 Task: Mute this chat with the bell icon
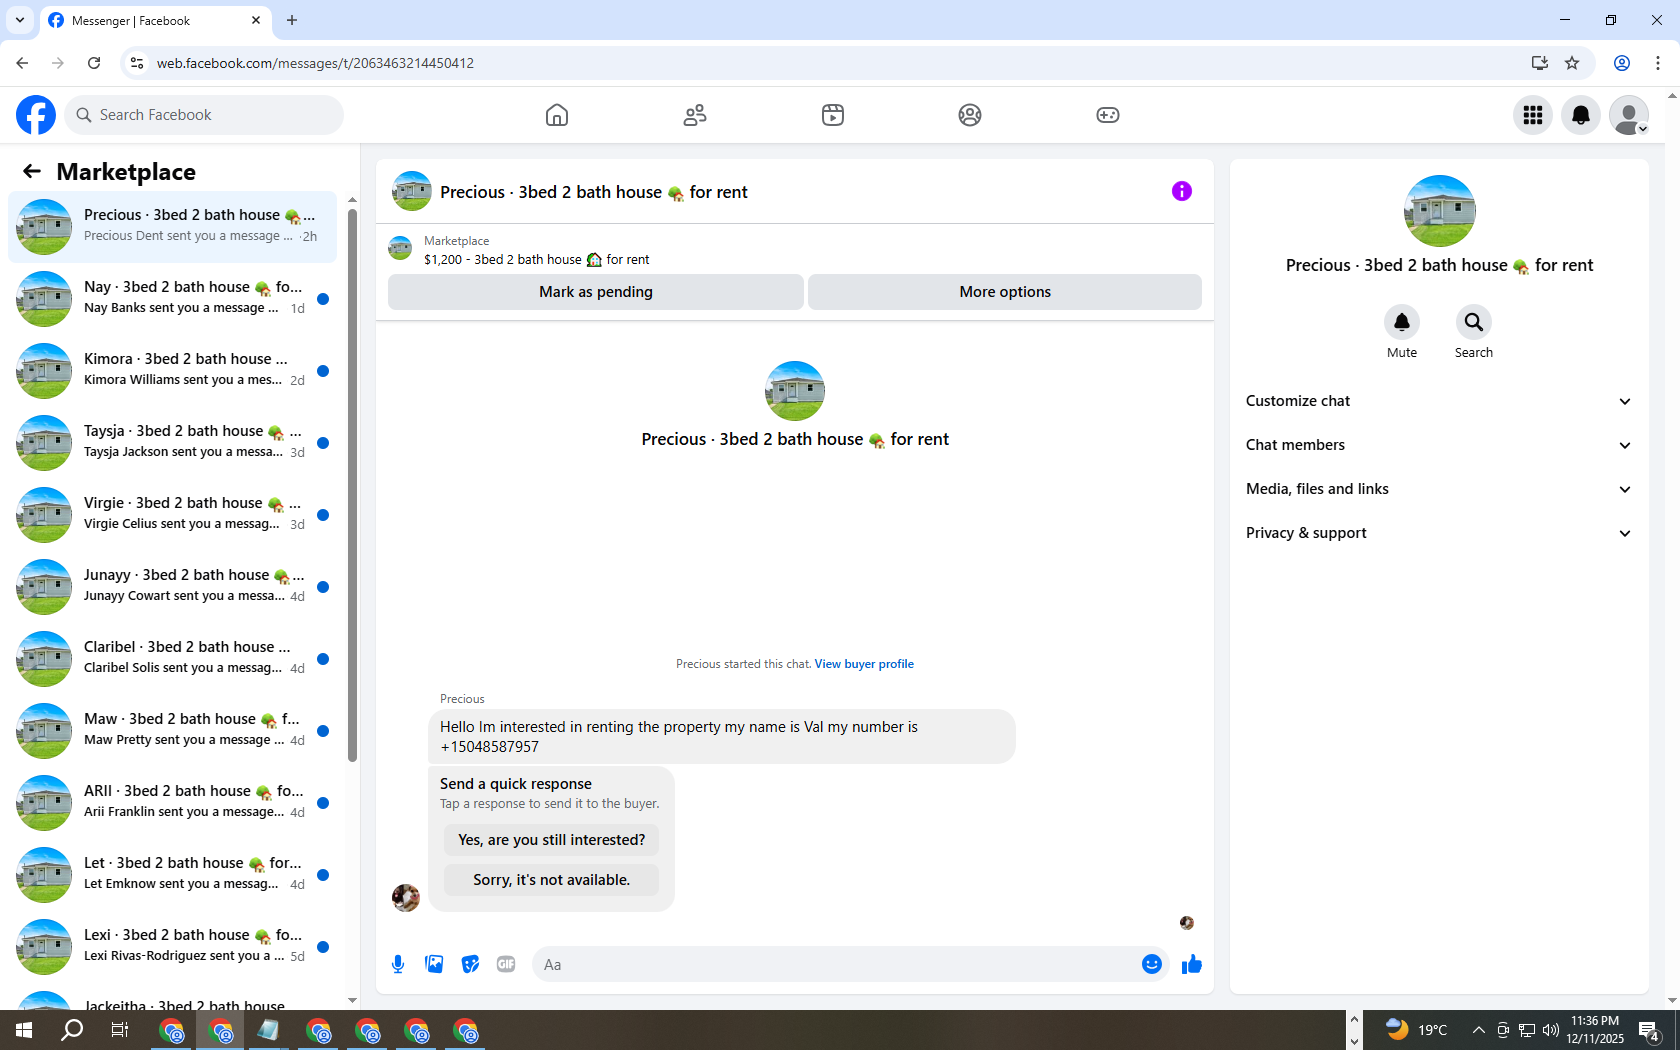[1402, 322]
